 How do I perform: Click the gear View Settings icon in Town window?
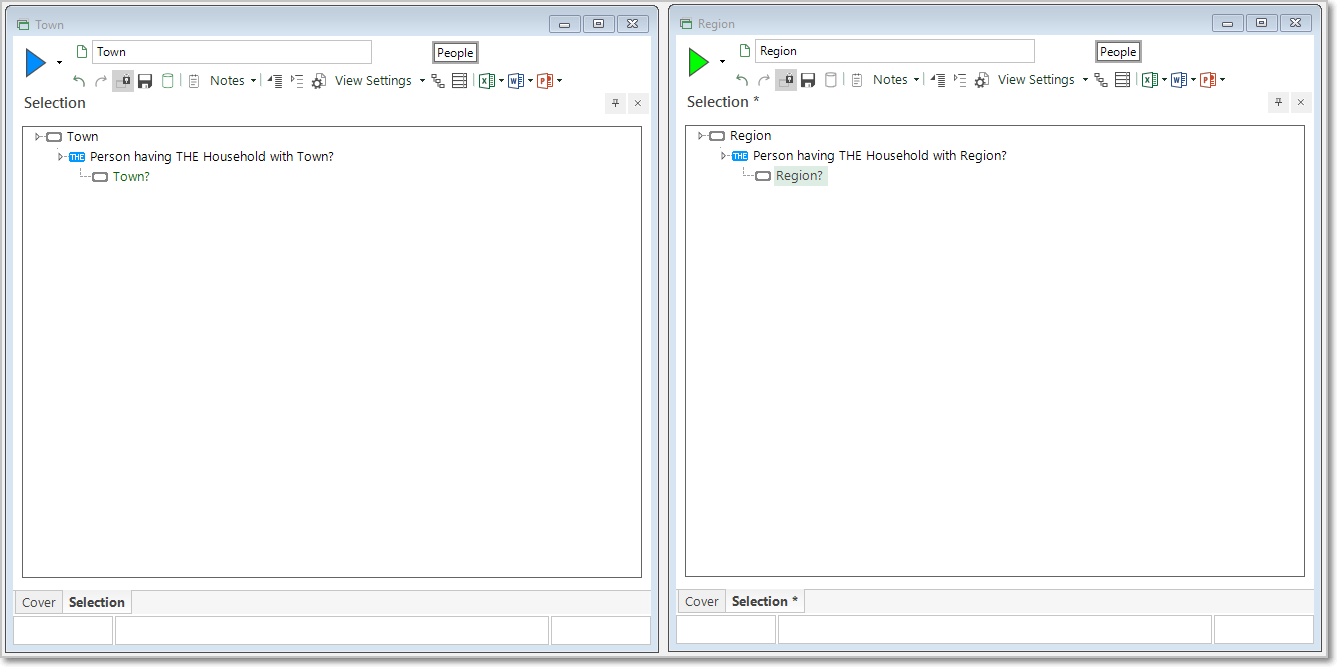pyautogui.click(x=319, y=81)
